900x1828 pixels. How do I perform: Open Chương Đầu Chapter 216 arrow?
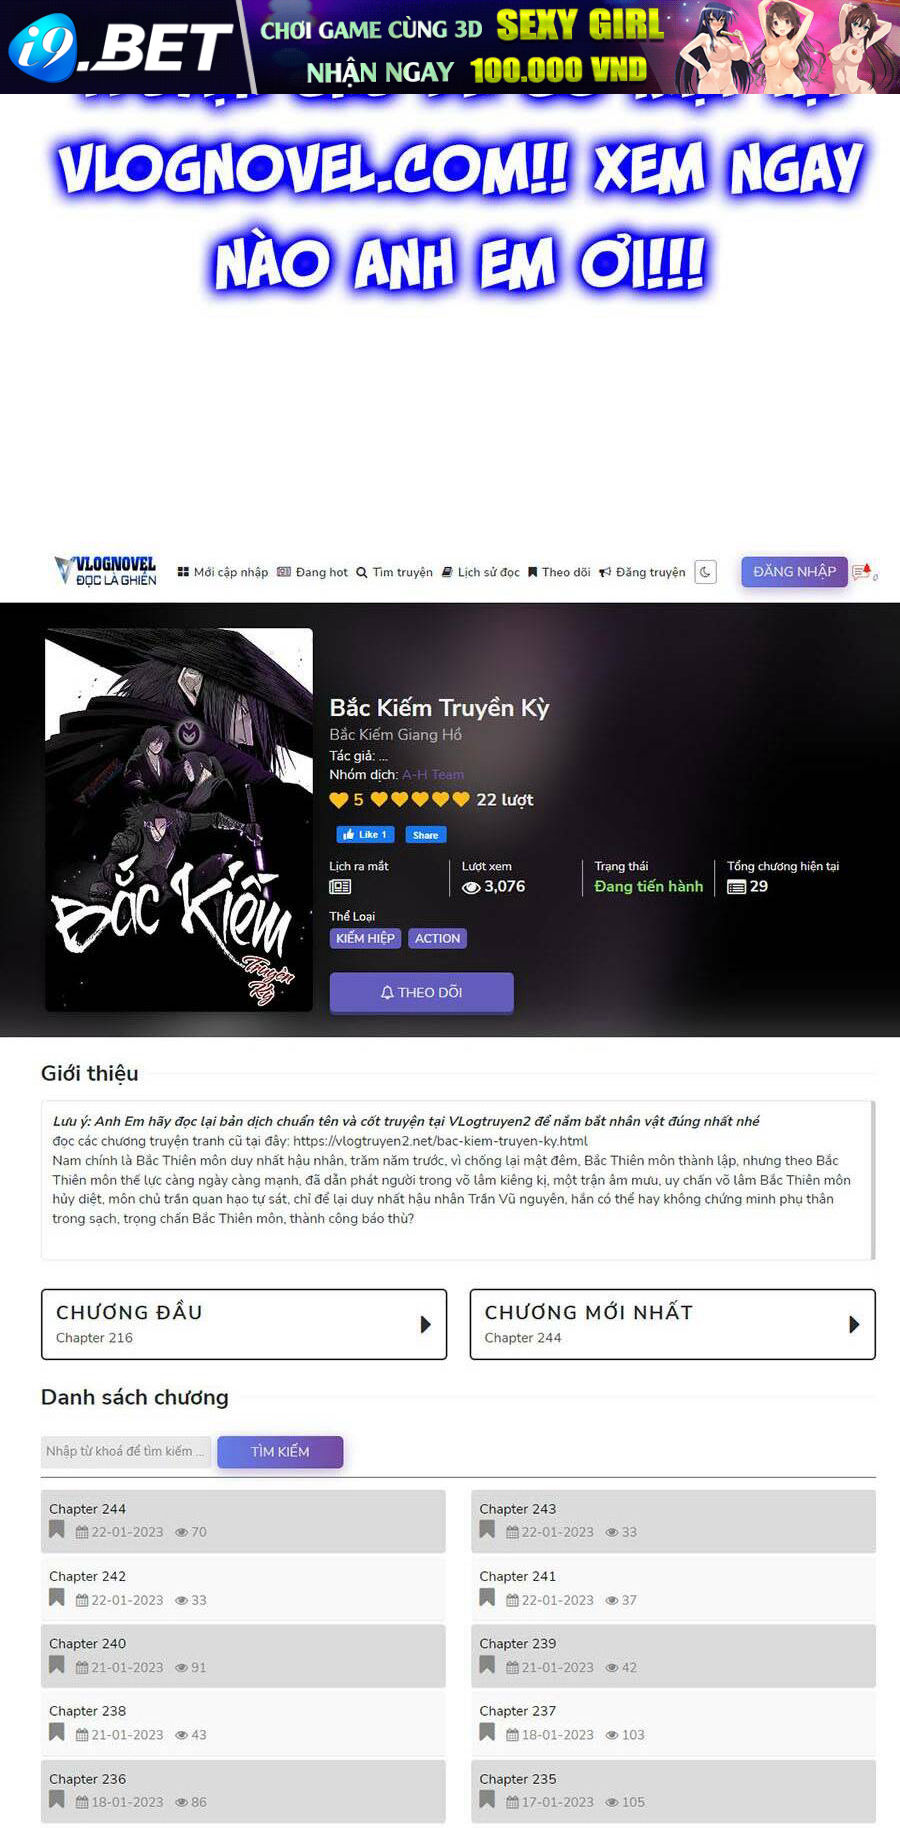pyautogui.click(x=425, y=1324)
